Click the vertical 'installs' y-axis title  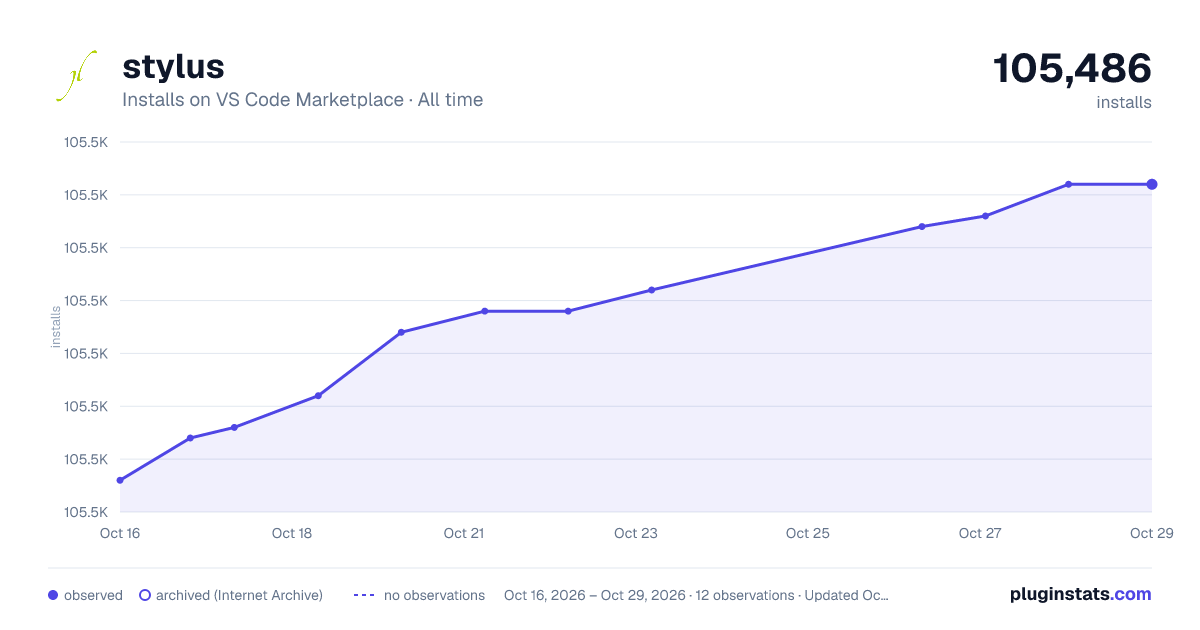[x=56, y=327]
